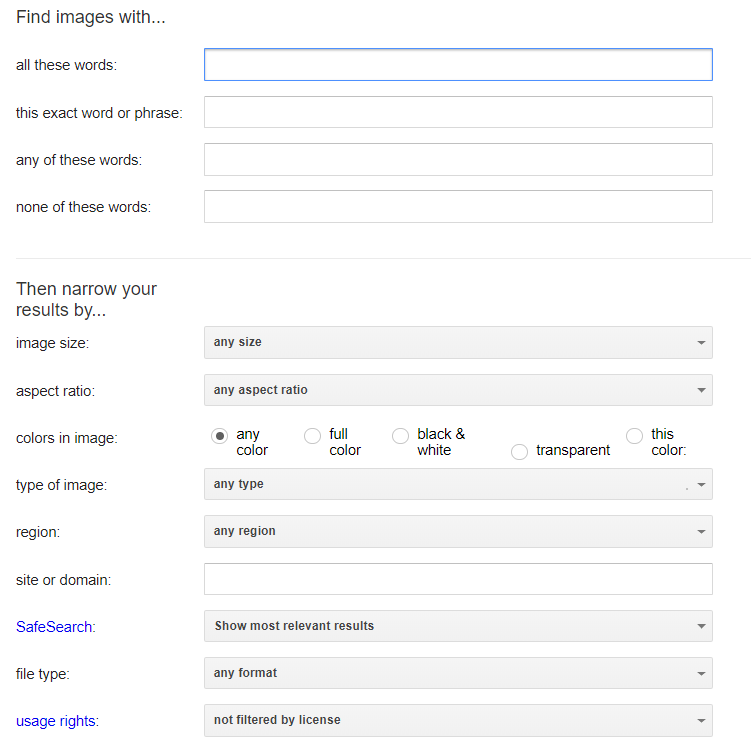Choose the 'black & white' radio button
The image size is (751, 755).
(x=401, y=436)
